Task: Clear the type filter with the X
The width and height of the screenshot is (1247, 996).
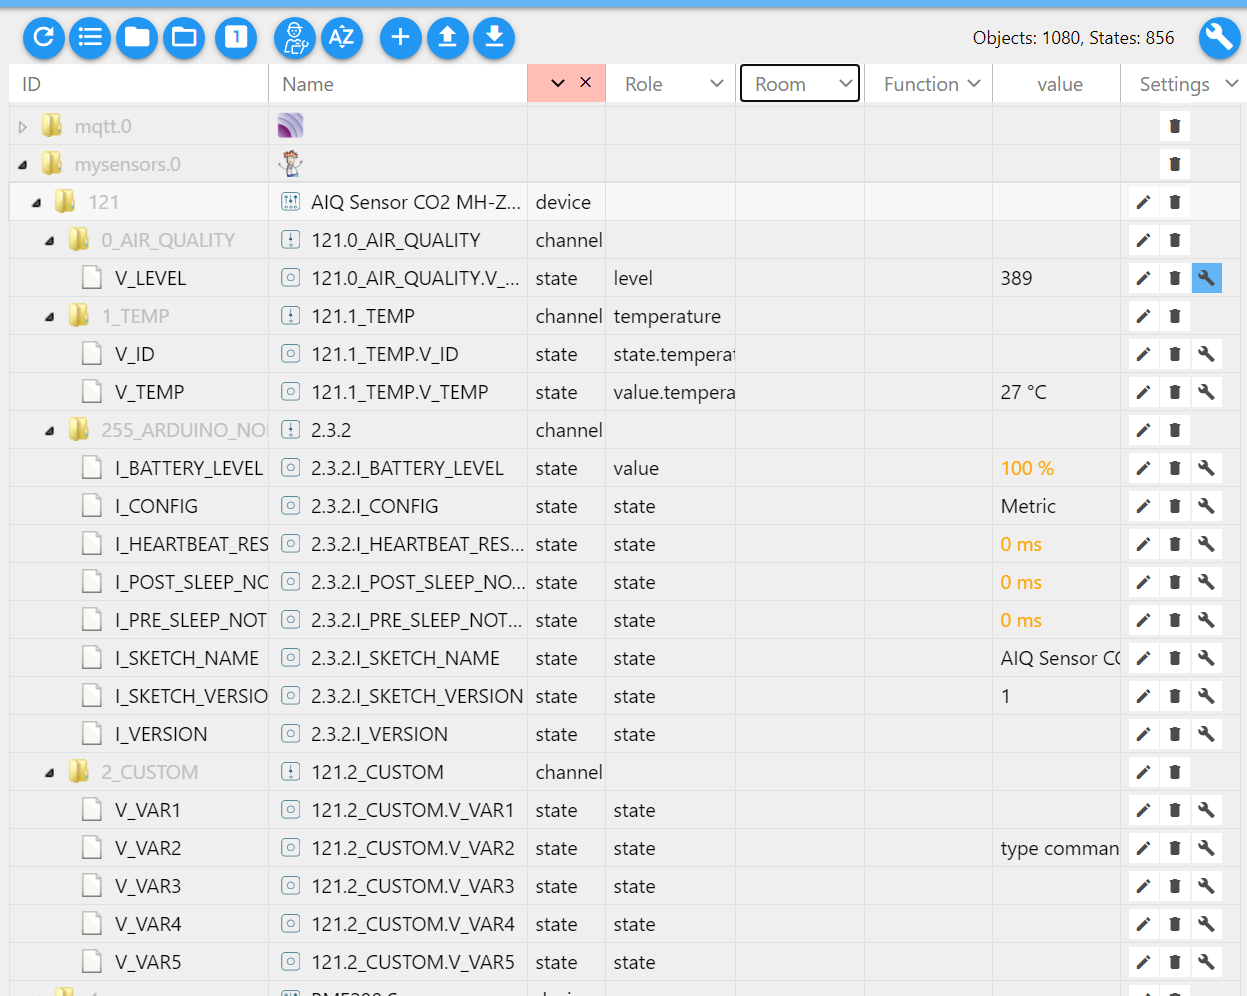Action: coord(586,83)
